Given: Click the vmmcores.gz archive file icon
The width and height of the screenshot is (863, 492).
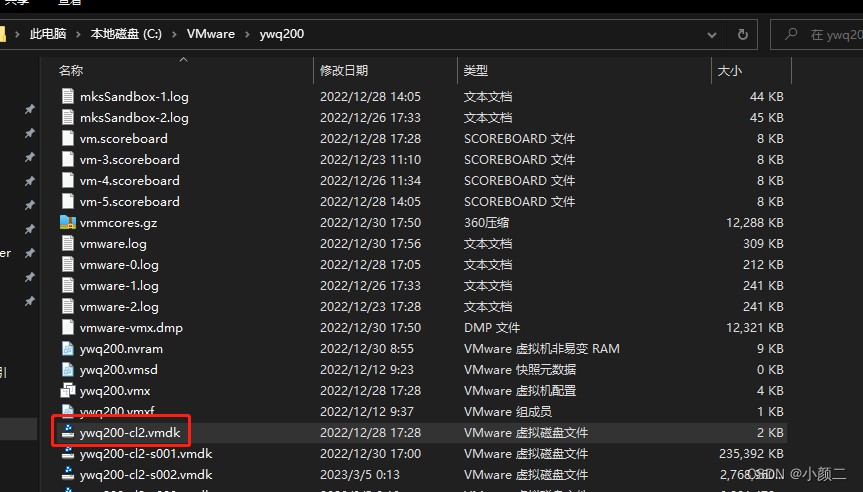Looking at the screenshot, I should click(68, 223).
